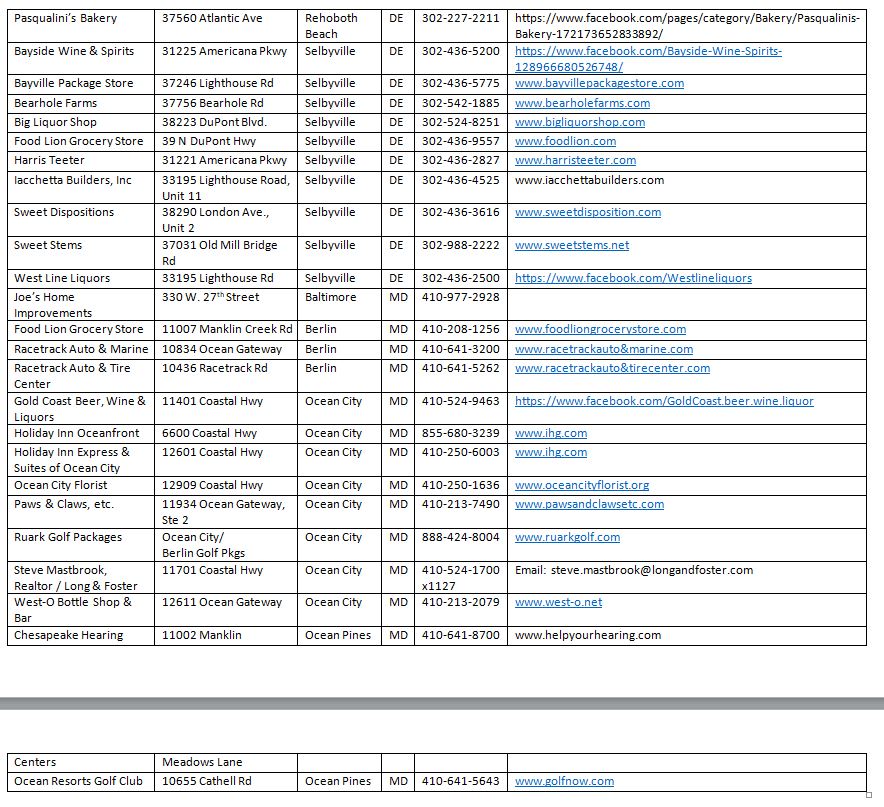
Task: Click Ocean Resorts Golf Club cell
Action: tap(81, 782)
